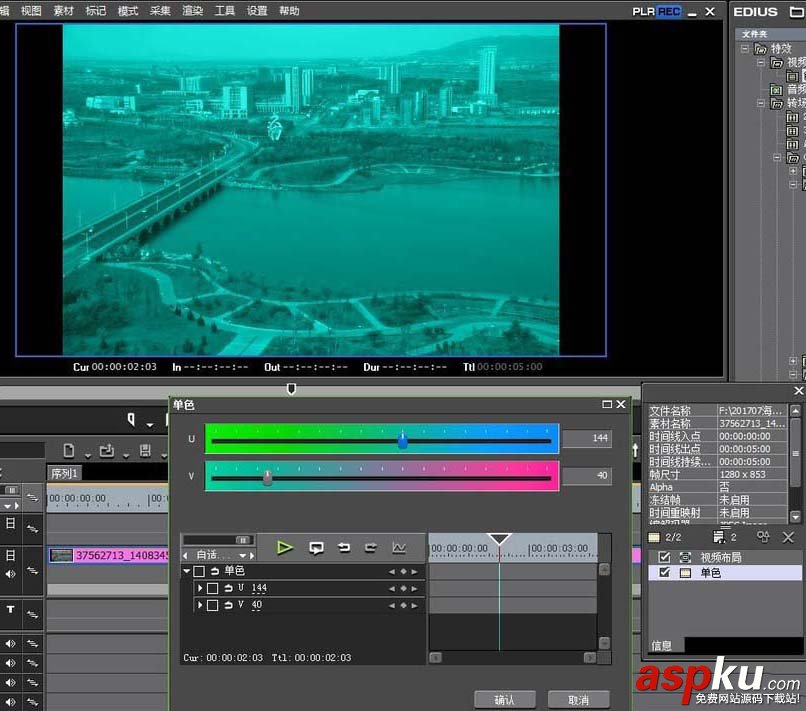This screenshot has height=711, width=806.
Task: Add a keyframe on the U row diamond
Action: [404, 589]
